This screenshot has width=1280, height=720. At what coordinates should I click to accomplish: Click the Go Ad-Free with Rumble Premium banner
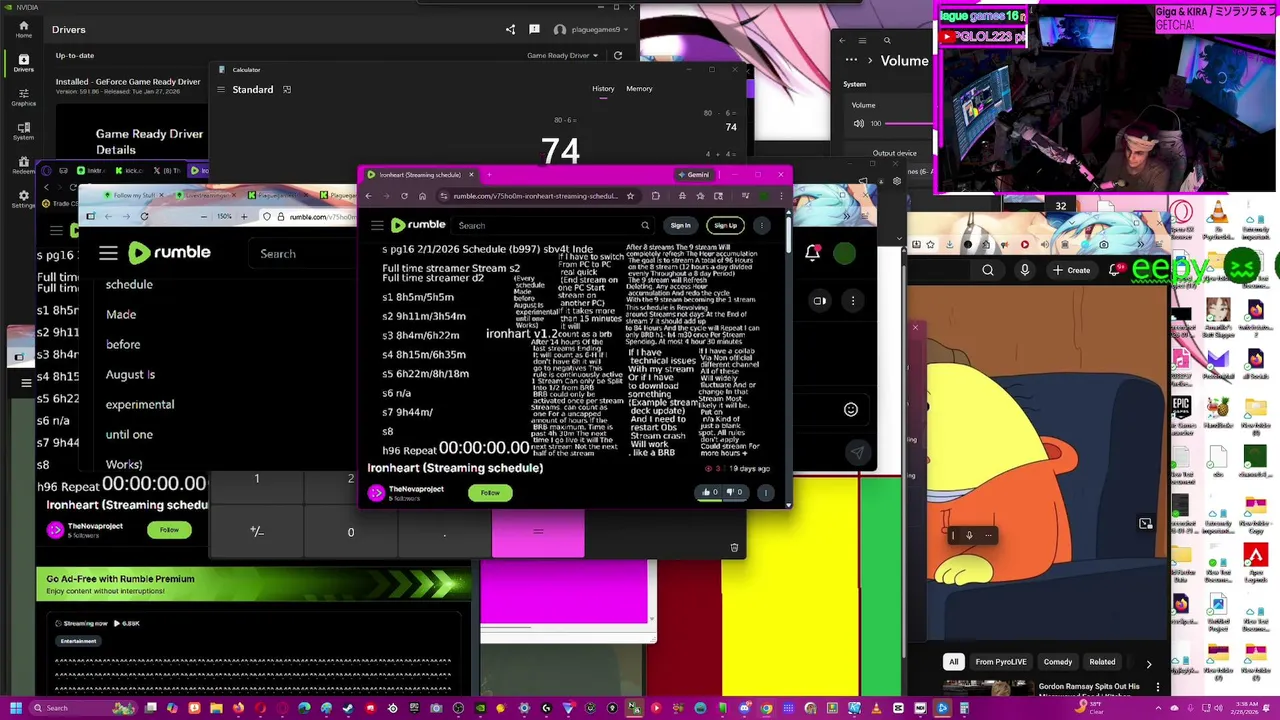(x=254, y=584)
